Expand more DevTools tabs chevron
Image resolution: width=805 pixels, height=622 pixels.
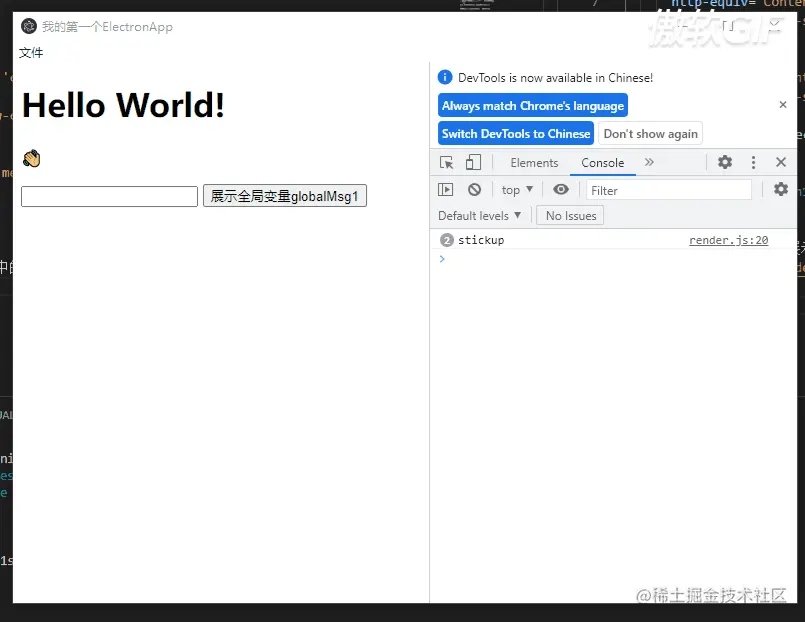(649, 162)
